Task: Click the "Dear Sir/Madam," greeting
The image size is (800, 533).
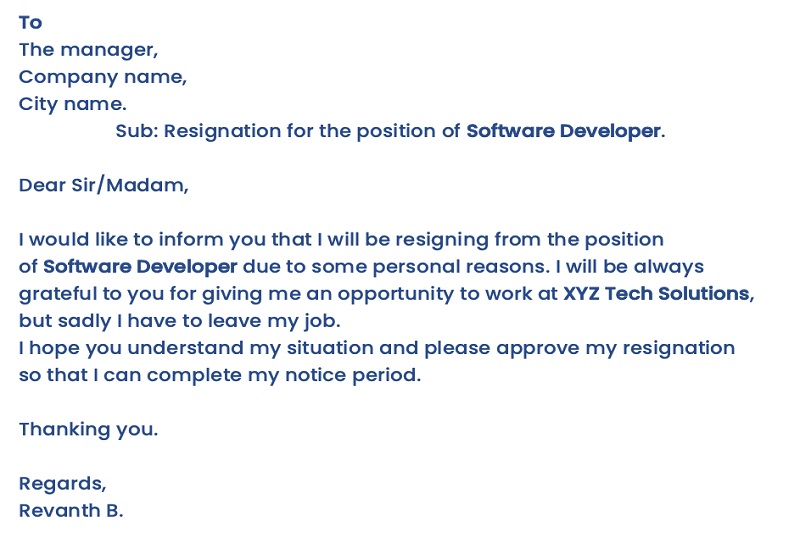Action: (103, 185)
